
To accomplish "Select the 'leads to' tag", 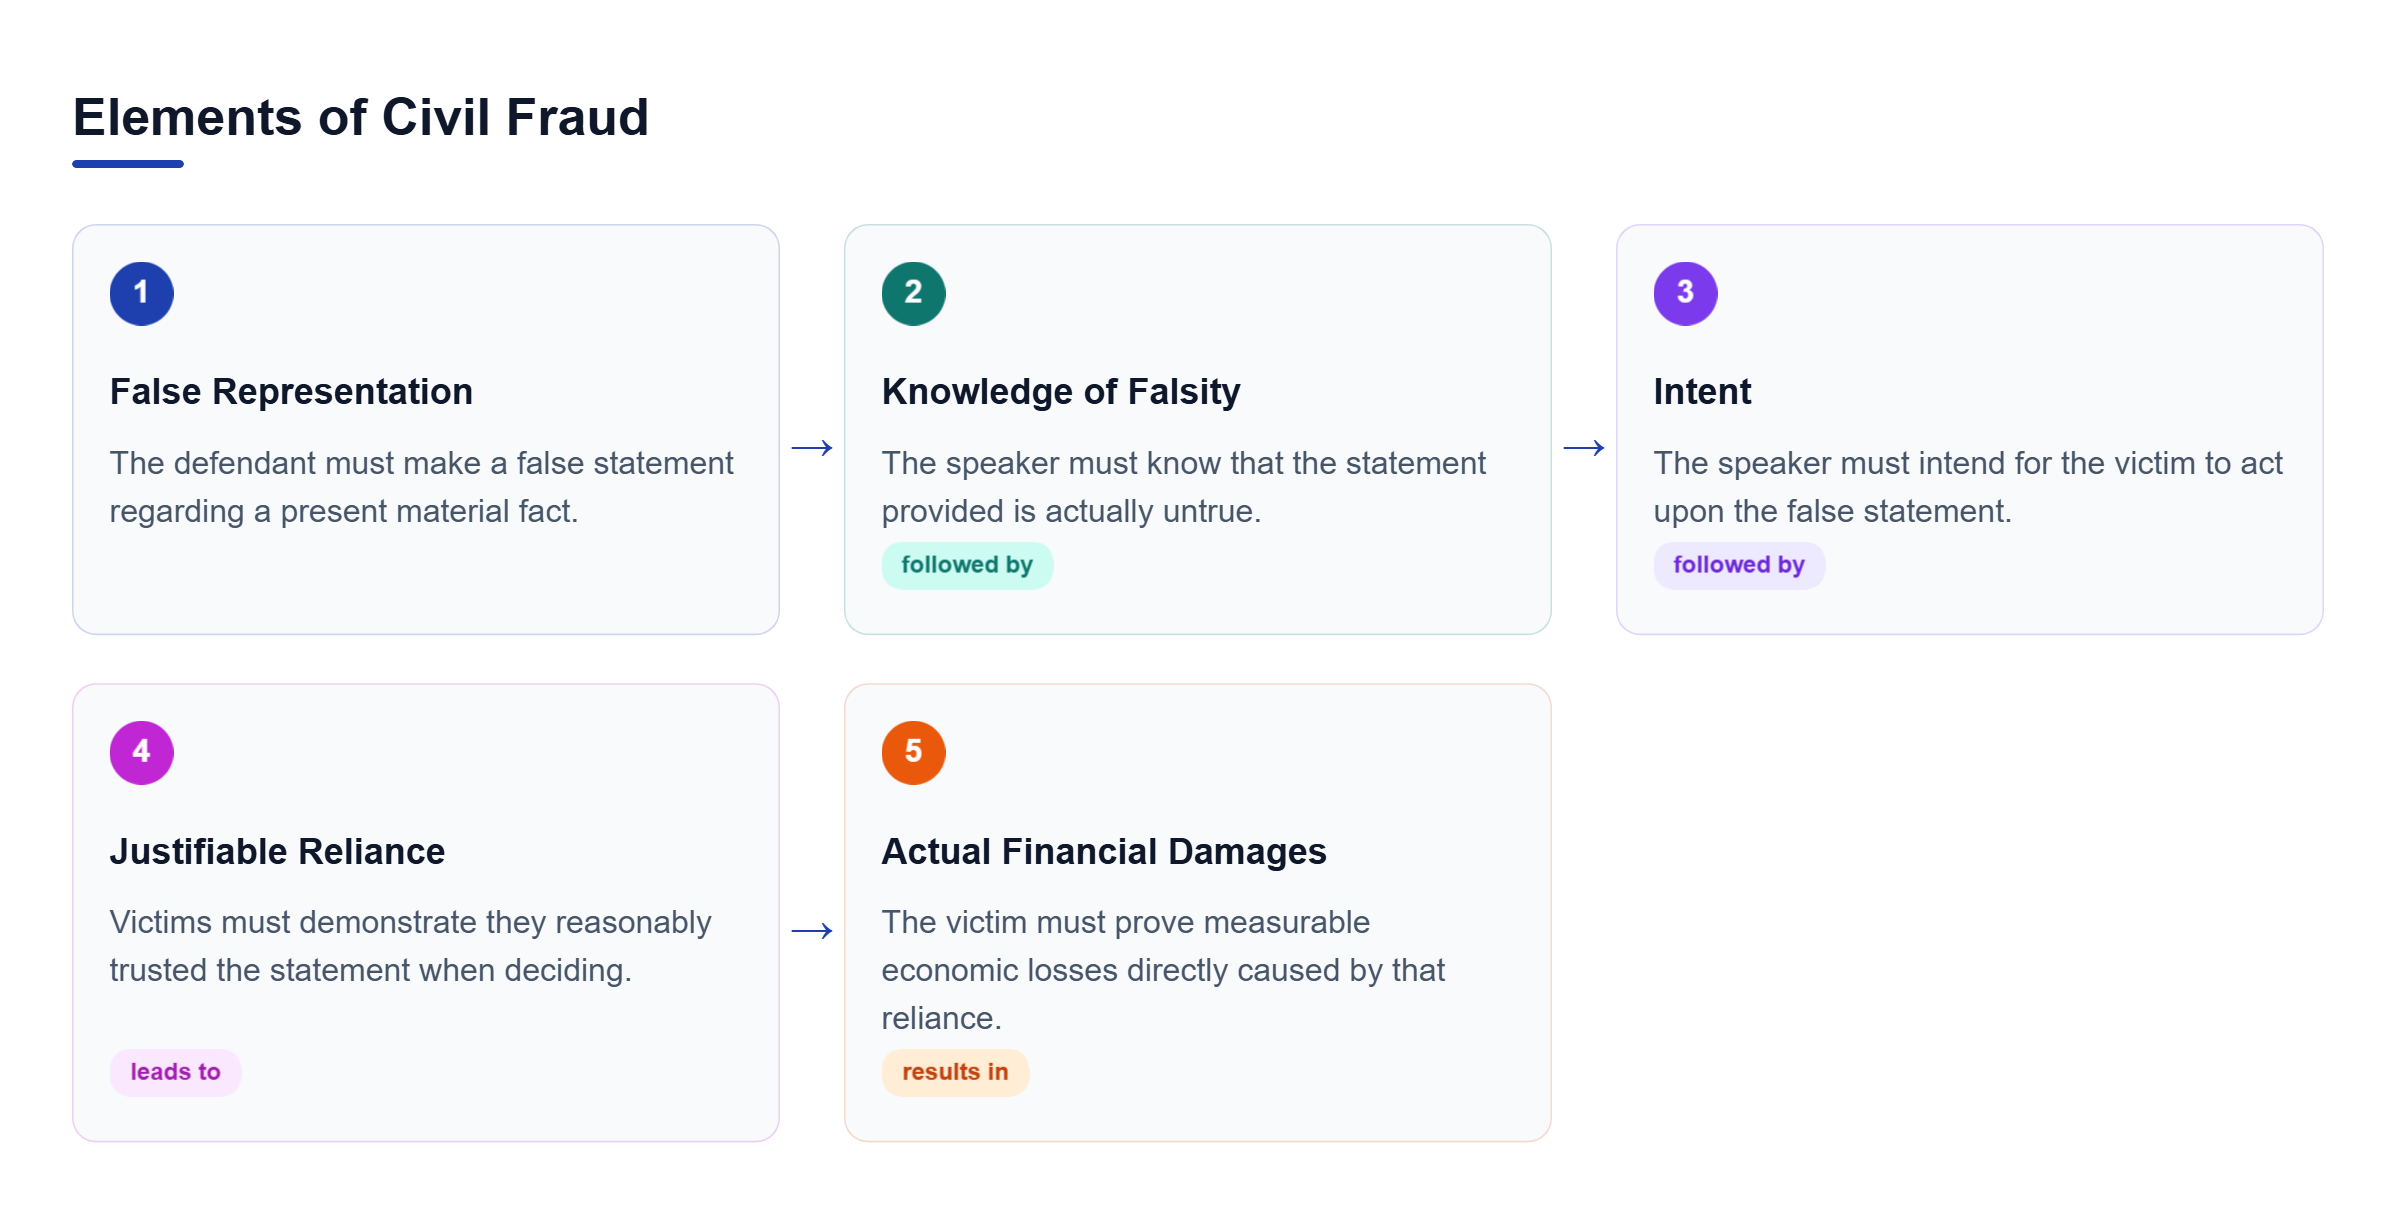I will click(x=175, y=1072).
